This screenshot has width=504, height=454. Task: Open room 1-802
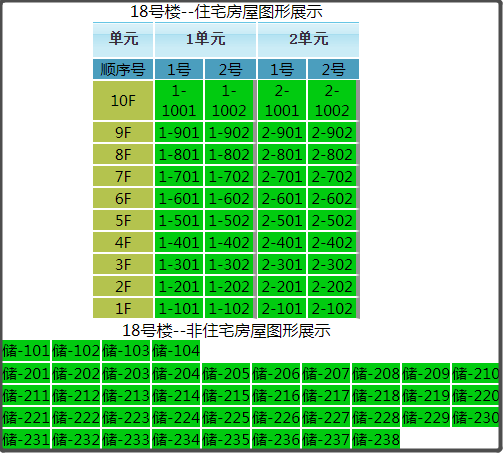coord(229,154)
